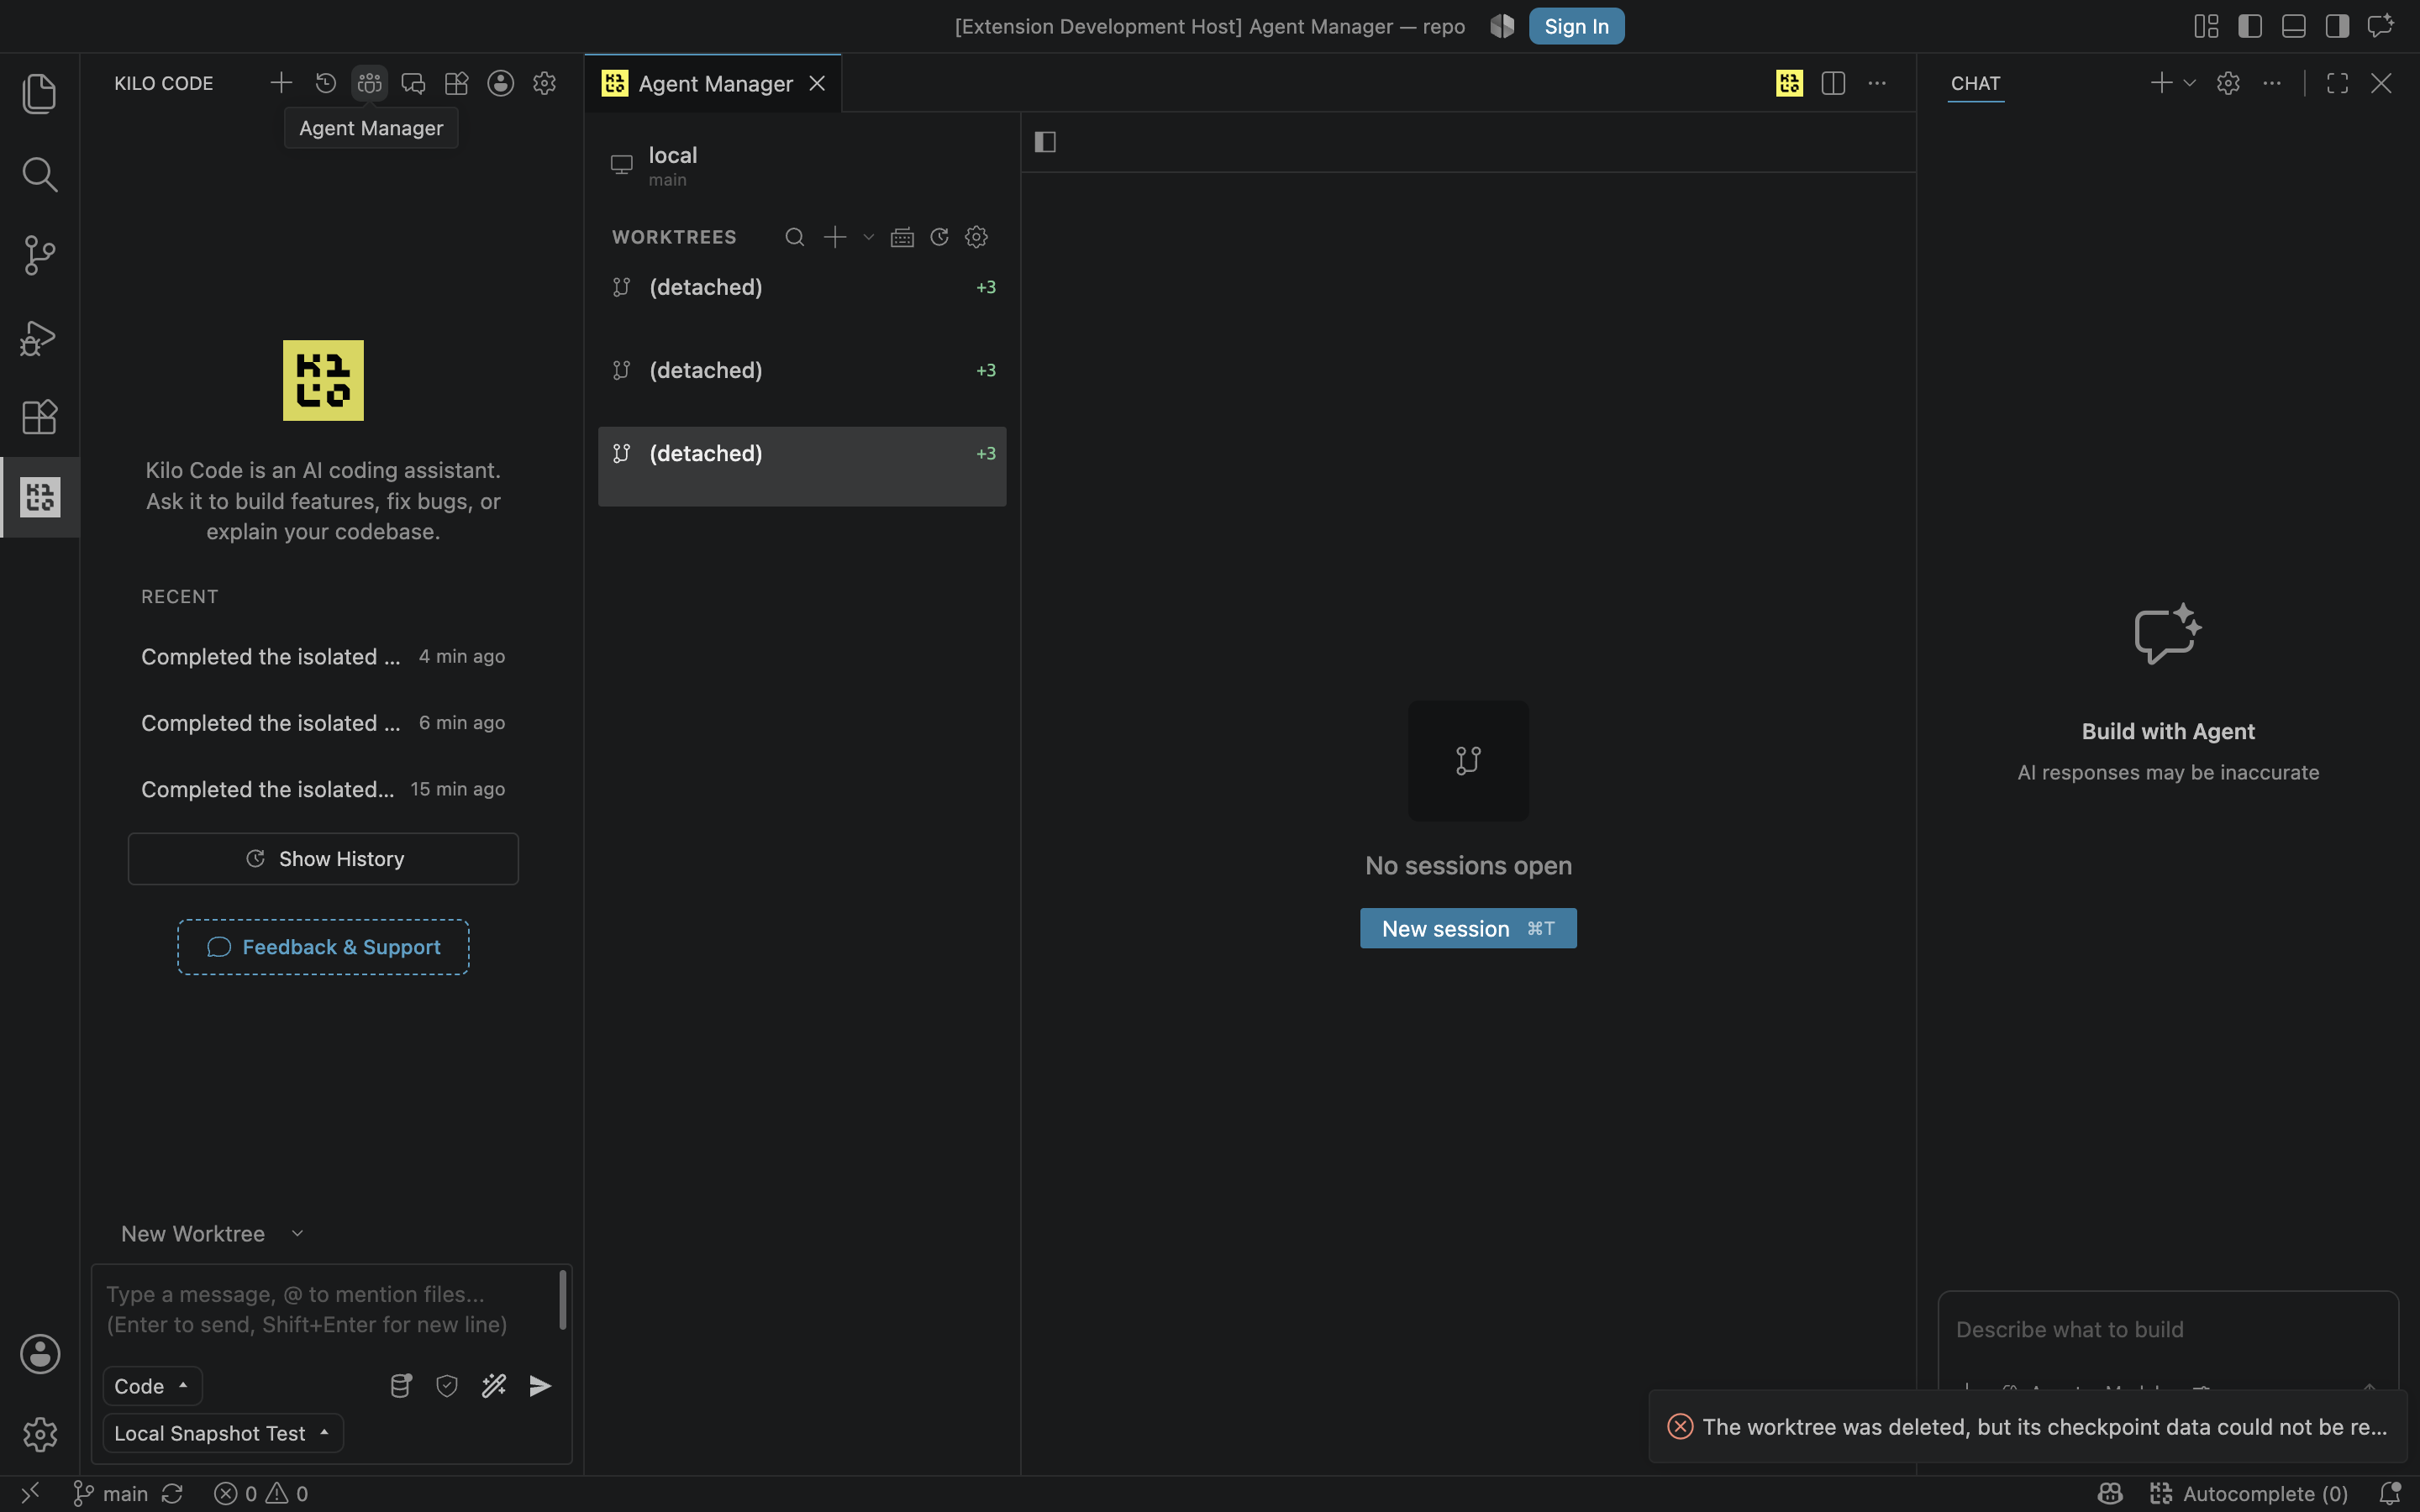Open the New Worktree dropdown
Image resolution: width=2420 pixels, height=1512 pixels.
tap(212, 1234)
